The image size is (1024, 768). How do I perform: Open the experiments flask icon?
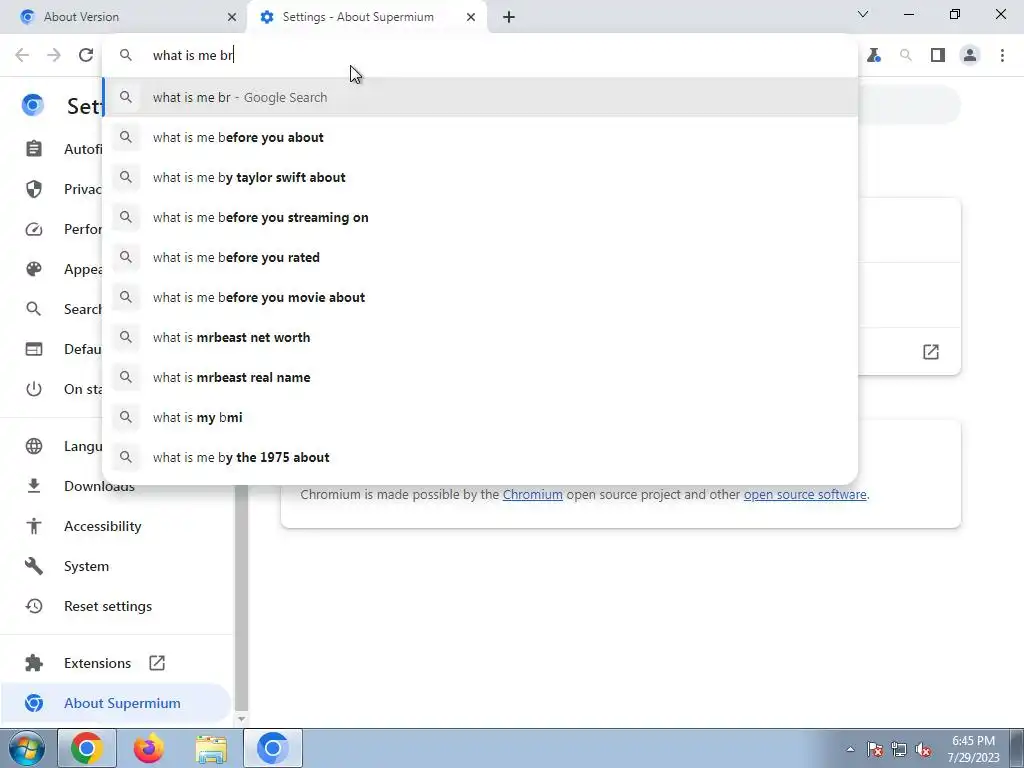tap(874, 56)
